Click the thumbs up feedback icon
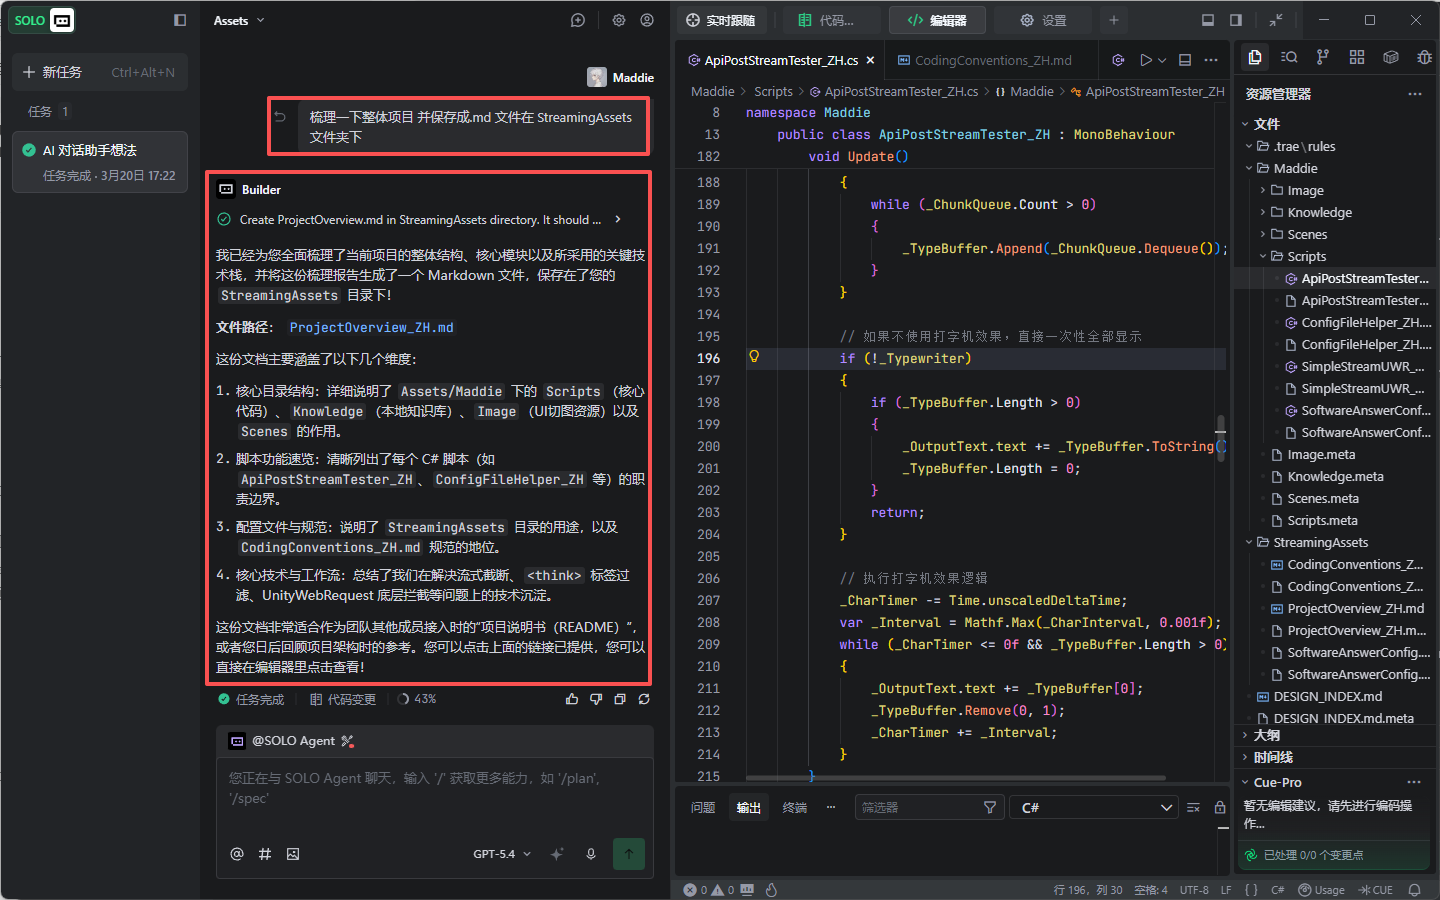This screenshot has width=1440, height=900. coord(572,699)
